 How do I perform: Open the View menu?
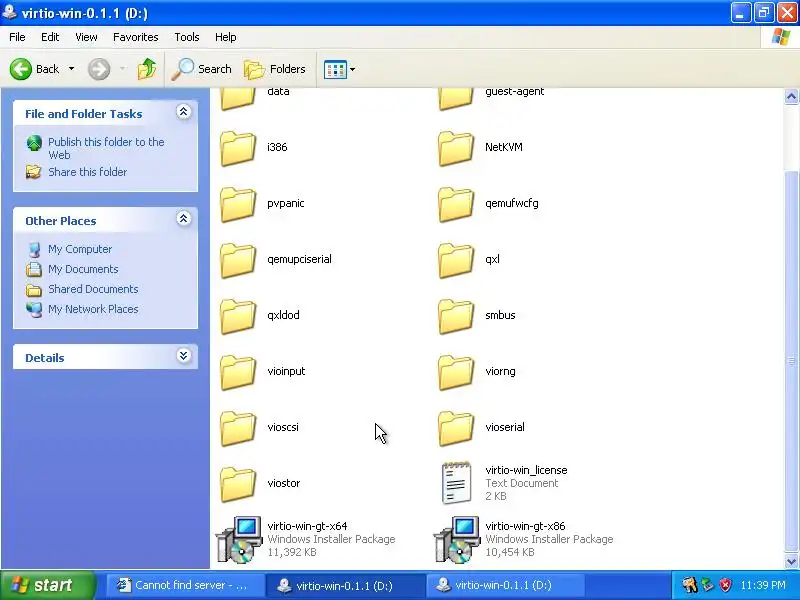click(x=86, y=37)
